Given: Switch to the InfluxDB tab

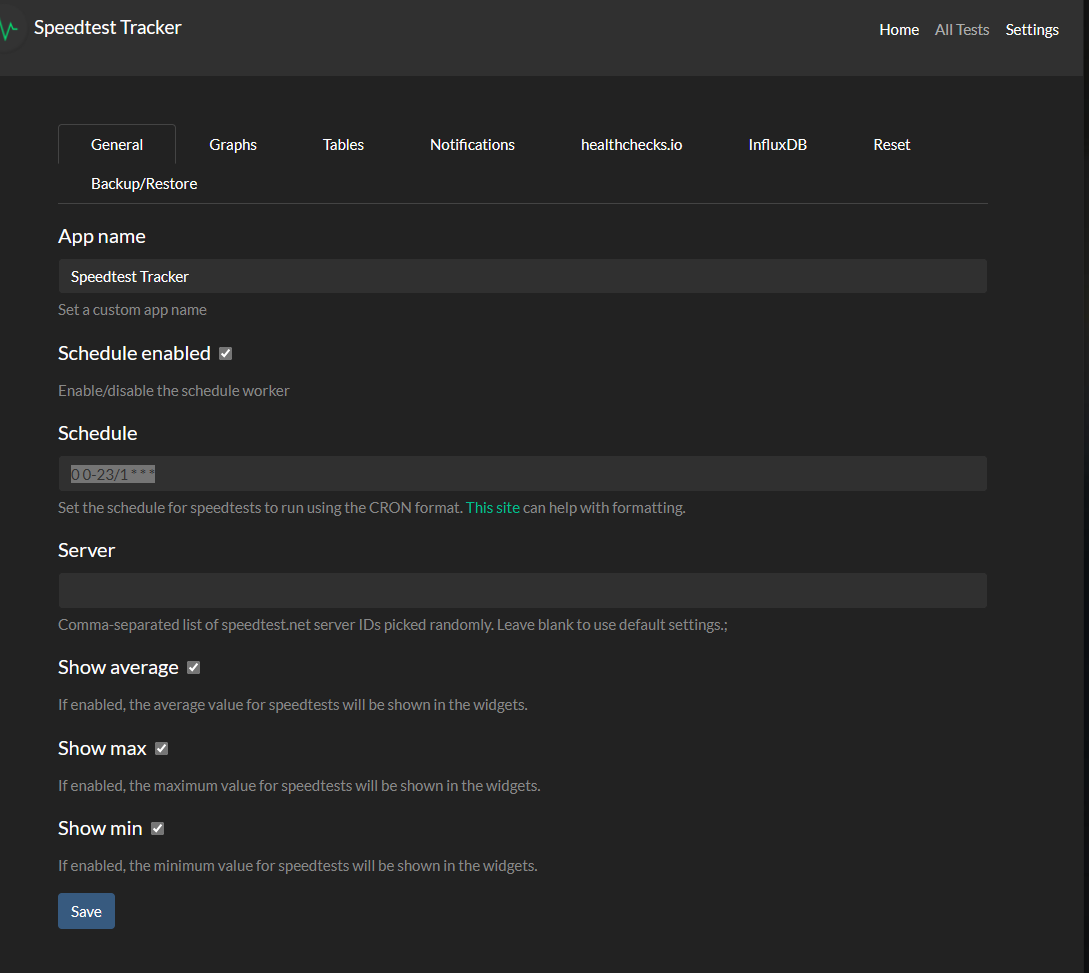Looking at the screenshot, I should click(x=777, y=144).
